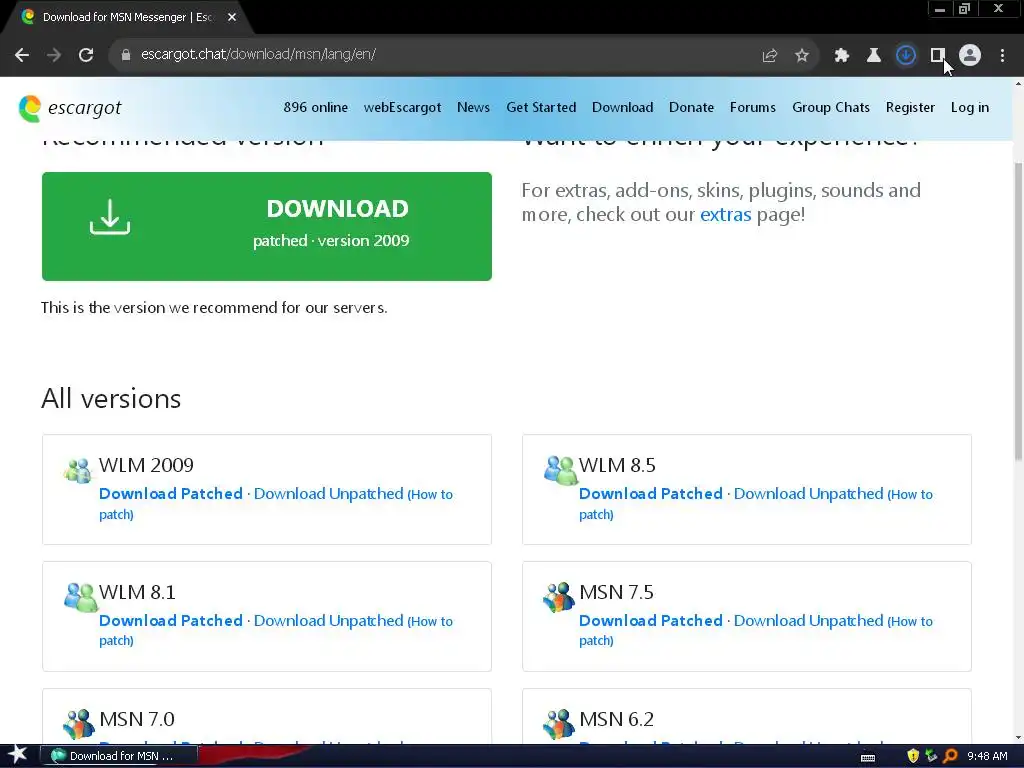
Task: Download Patched for WLM 2009
Action: pyautogui.click(x=171, y=494)
